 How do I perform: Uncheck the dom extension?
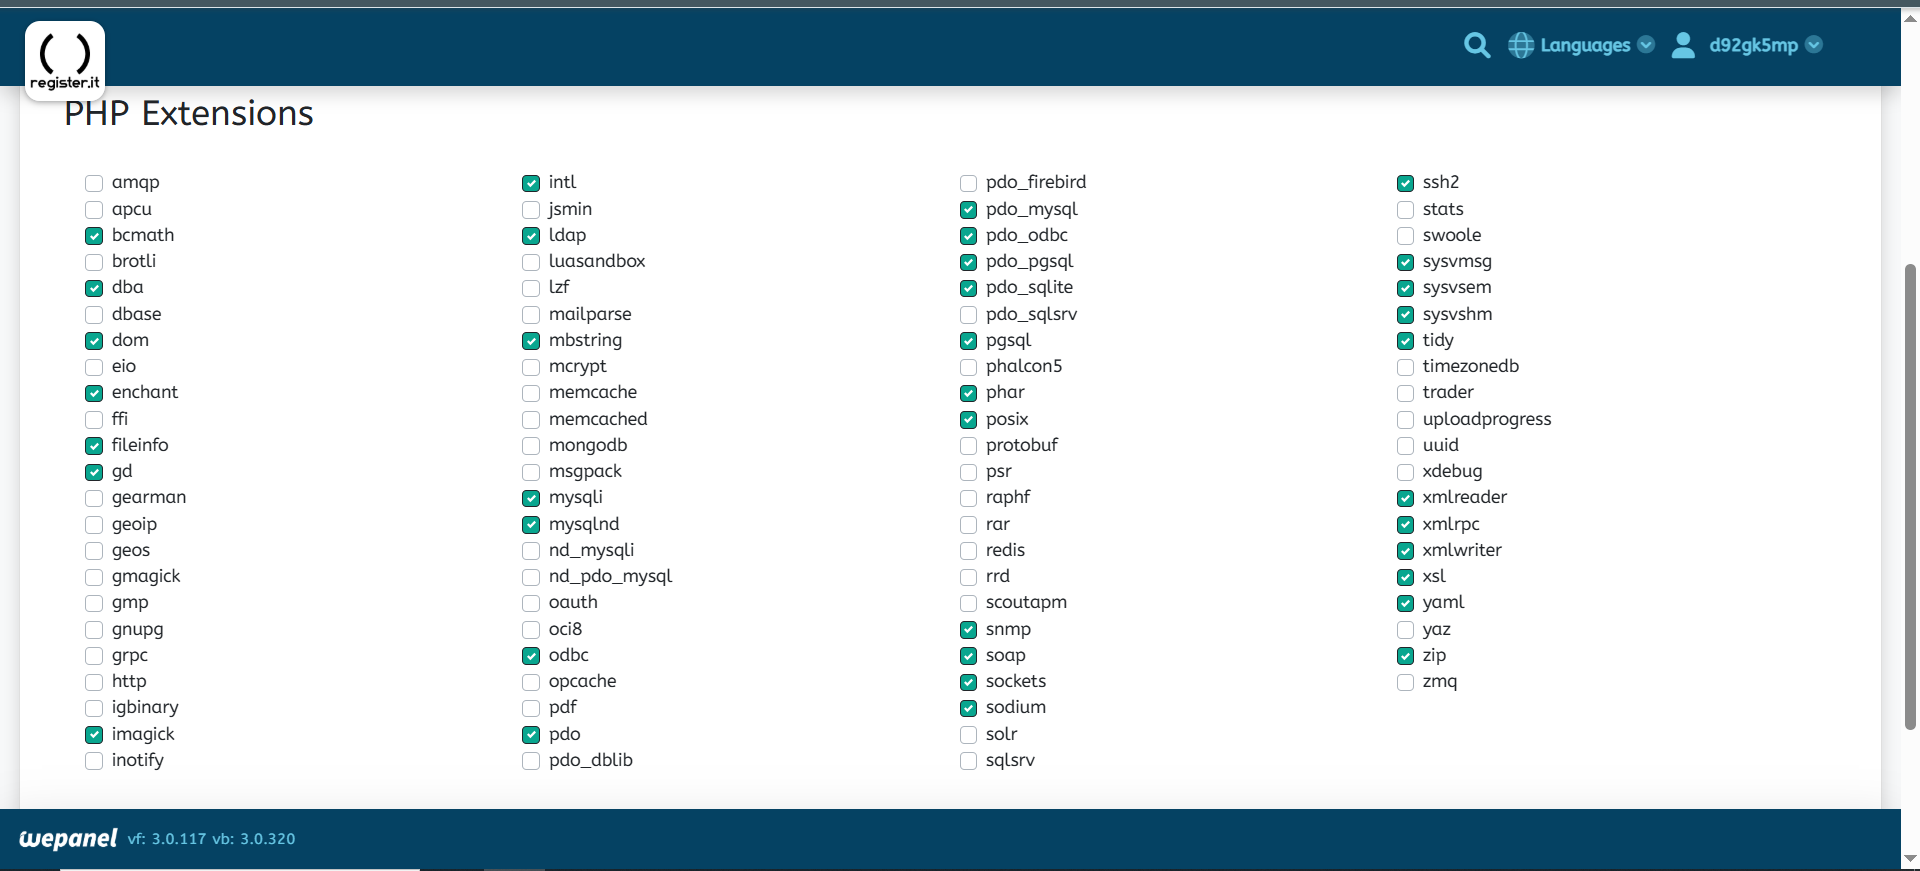94,341
